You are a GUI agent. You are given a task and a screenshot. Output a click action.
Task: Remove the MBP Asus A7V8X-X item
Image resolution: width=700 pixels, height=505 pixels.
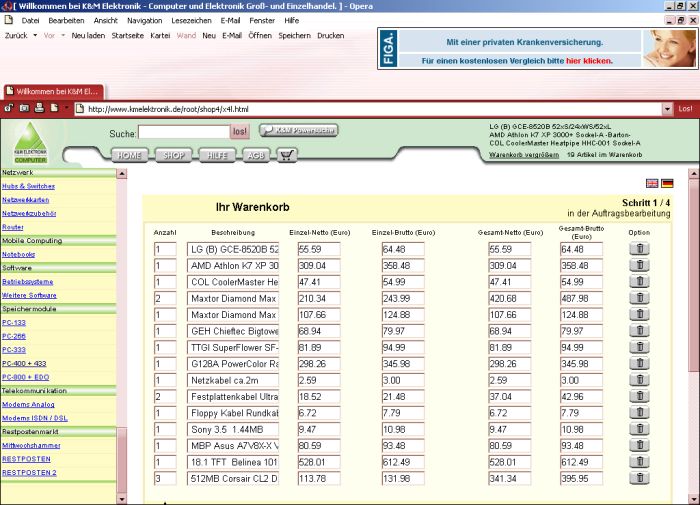click(x=639, y=445)
